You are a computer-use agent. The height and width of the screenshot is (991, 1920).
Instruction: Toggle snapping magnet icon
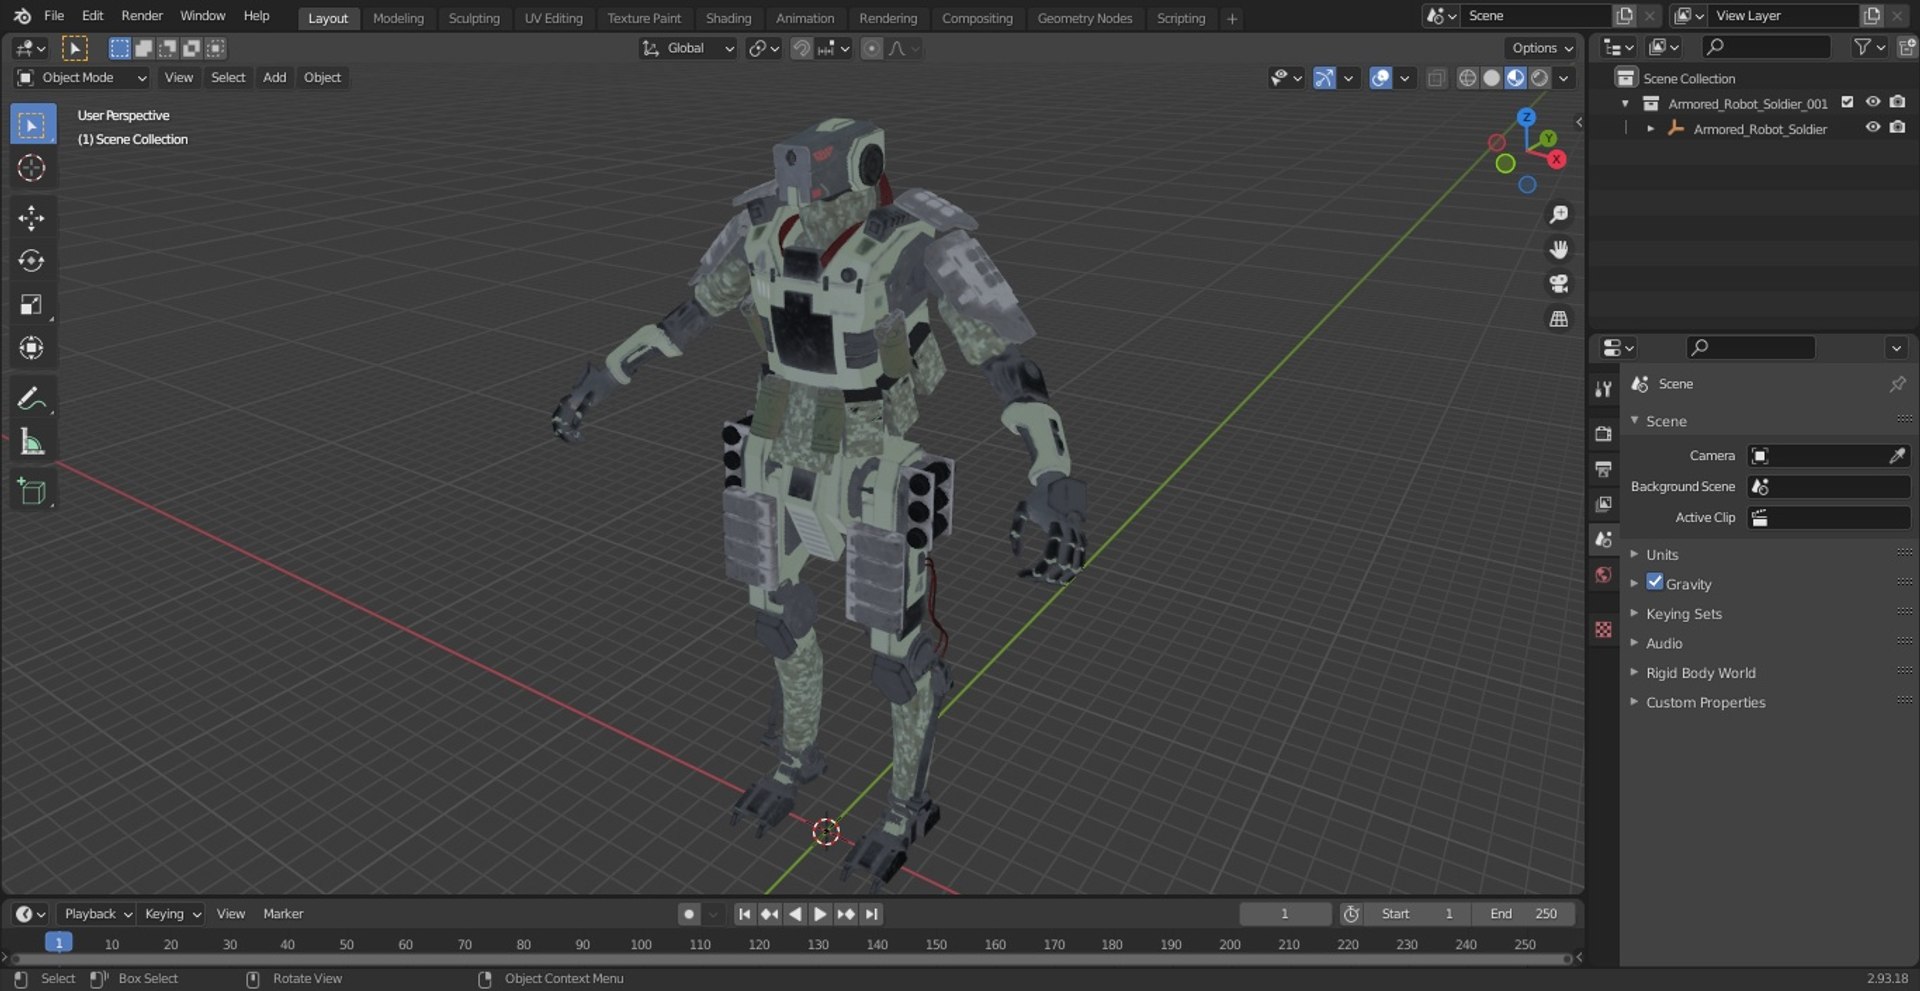point(801,48)
